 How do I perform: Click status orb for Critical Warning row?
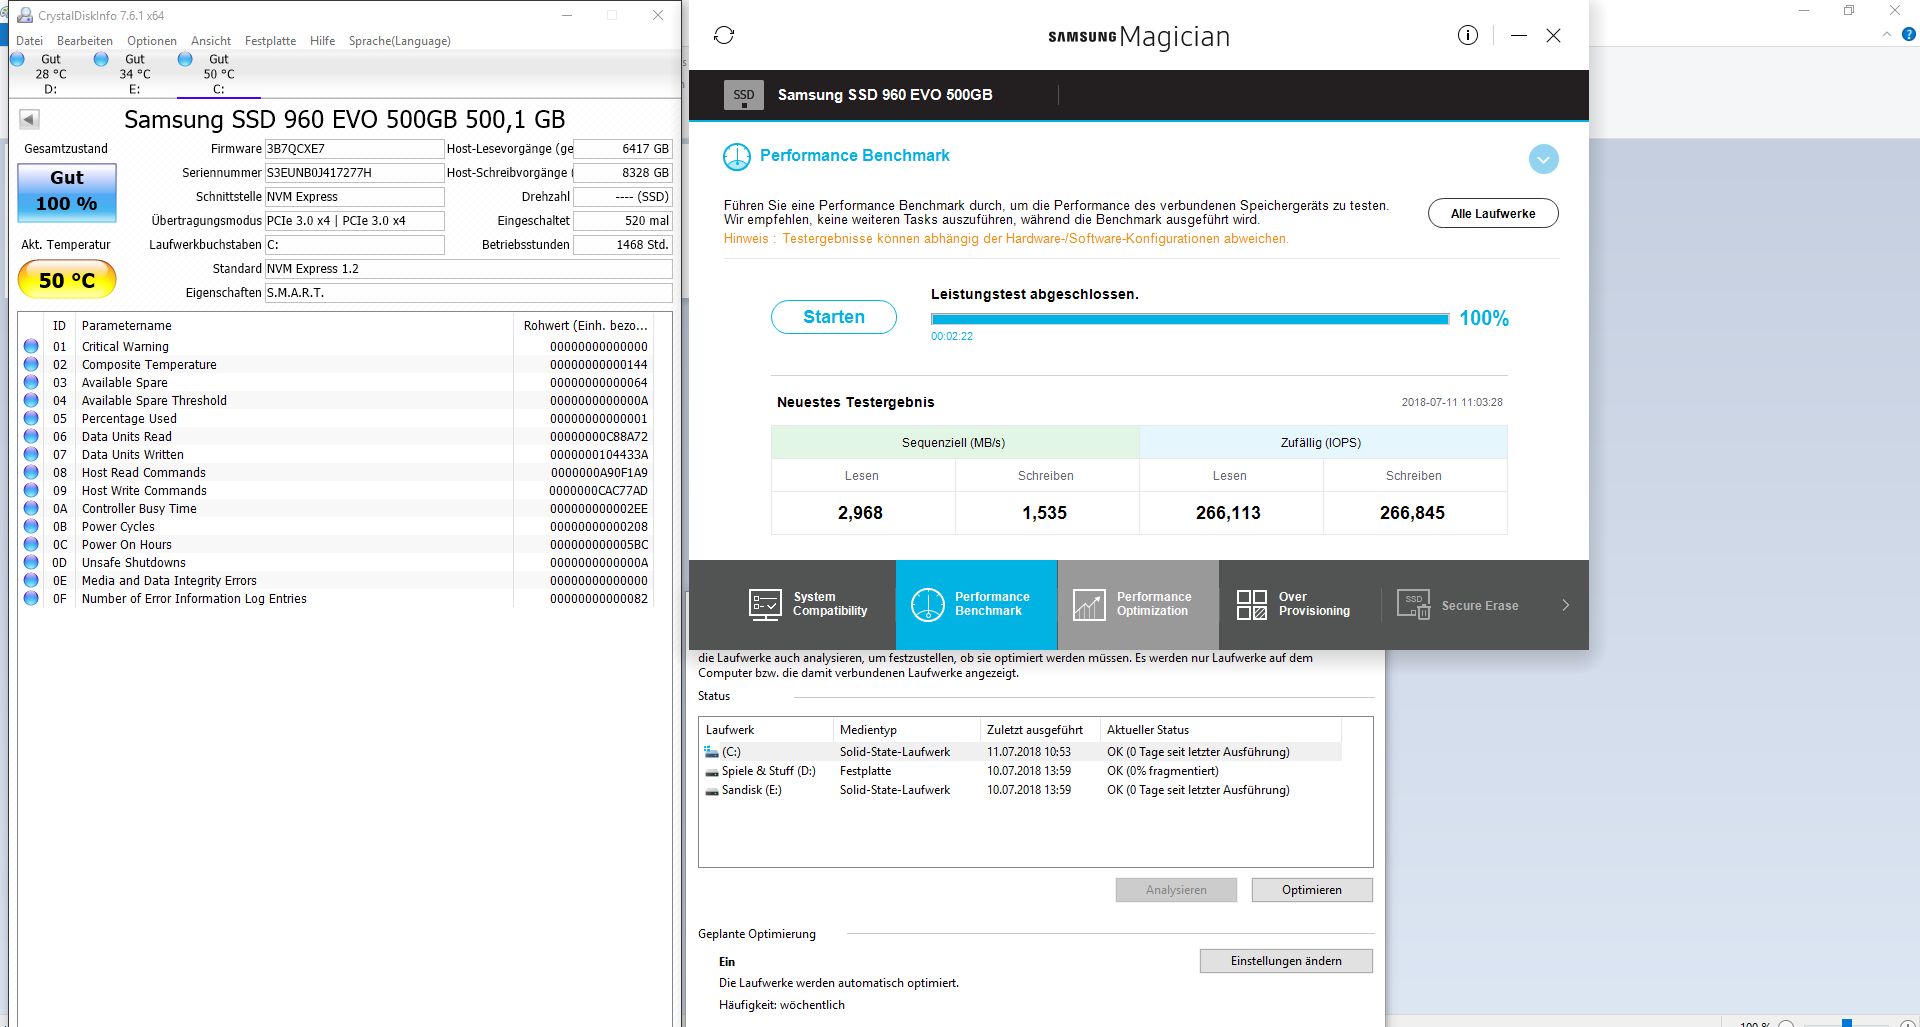31,347
